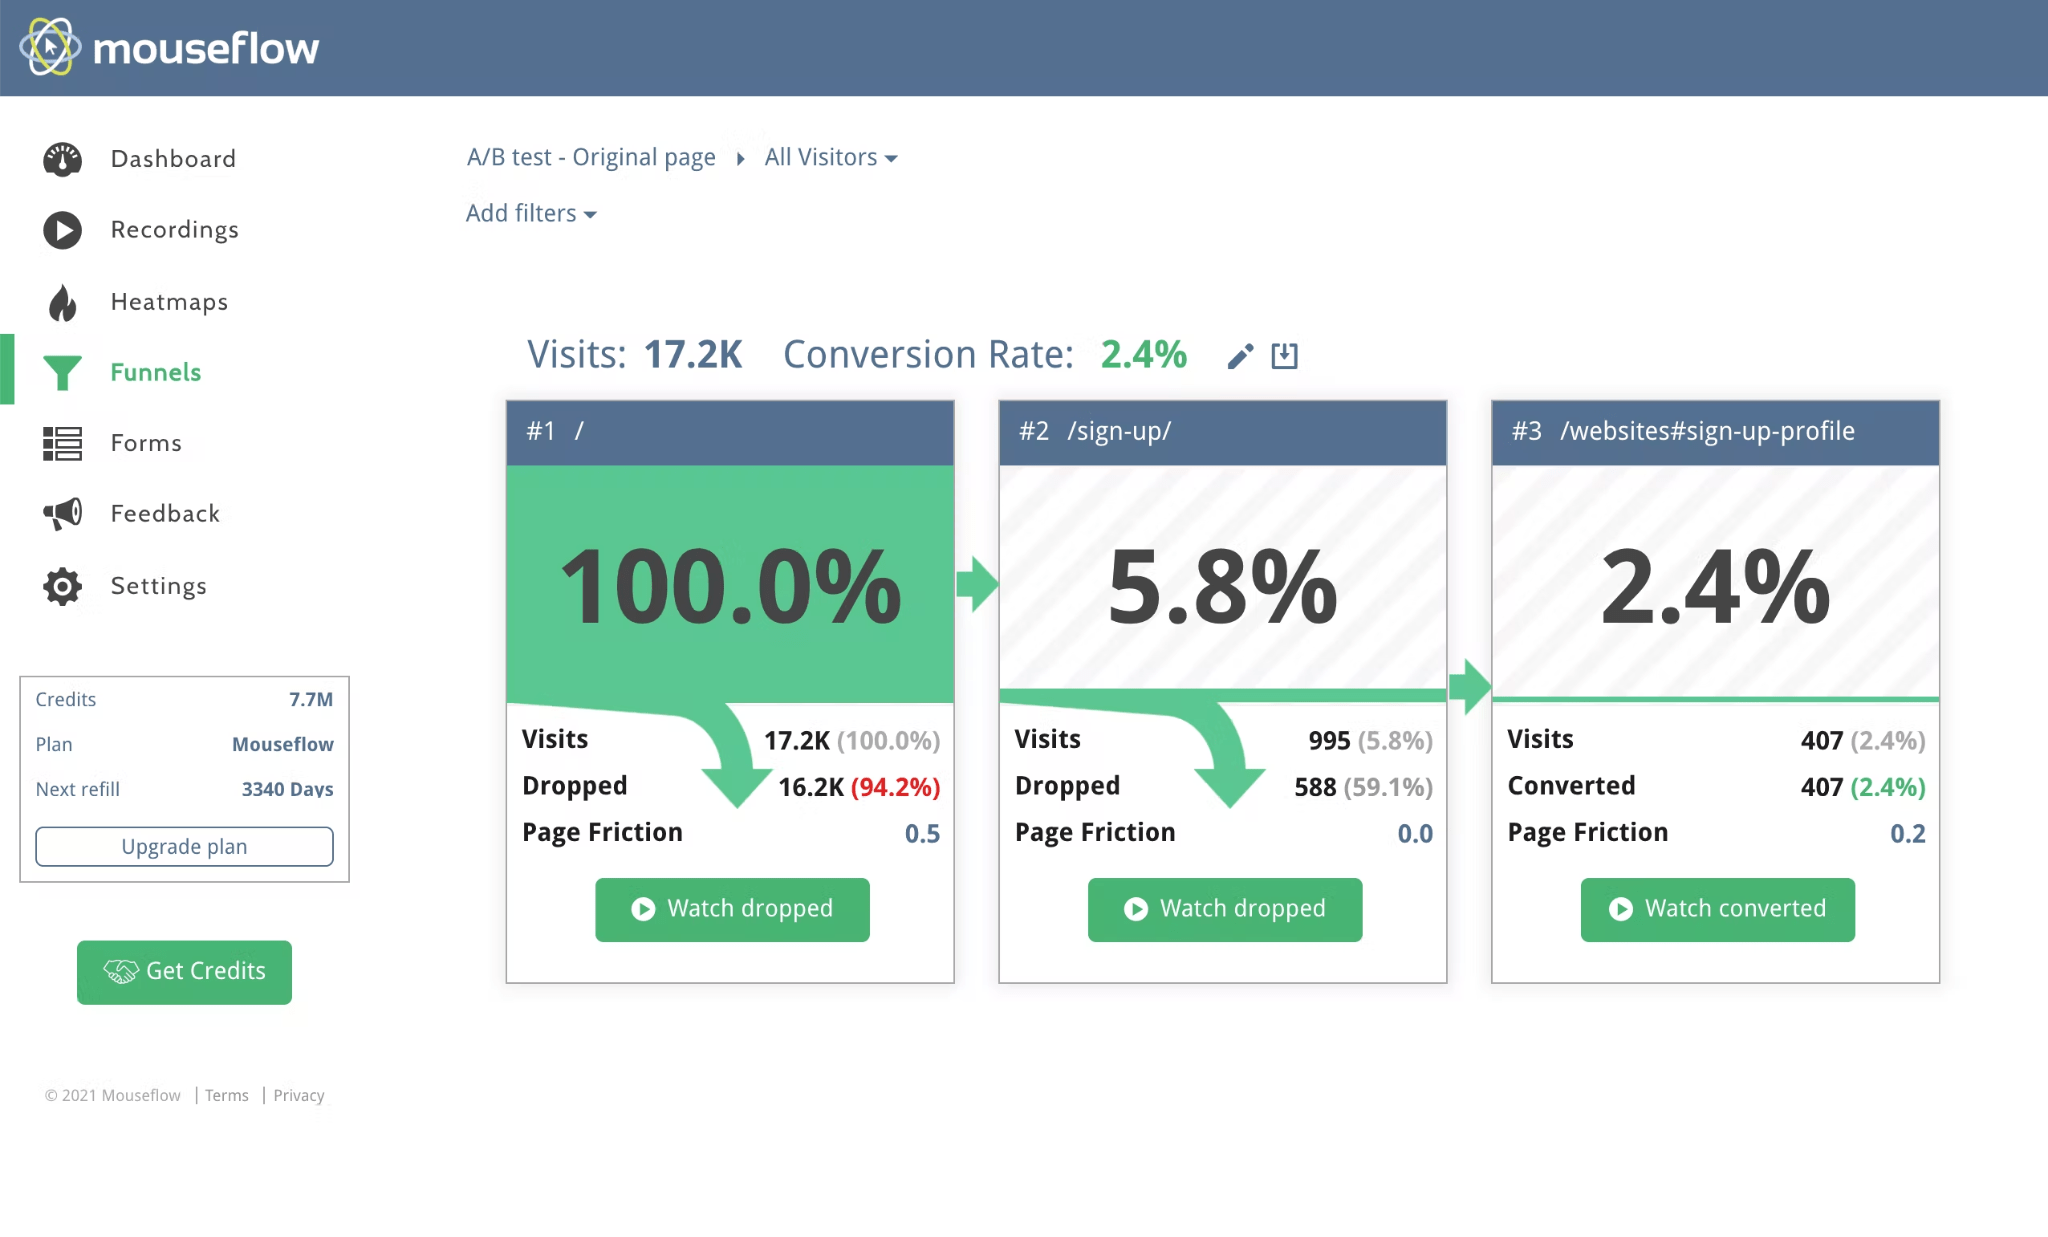The width and height of the screenshot is (2048, 1237).
Task: Click Watch dropped on step #1 /
Action: (731, 907)
